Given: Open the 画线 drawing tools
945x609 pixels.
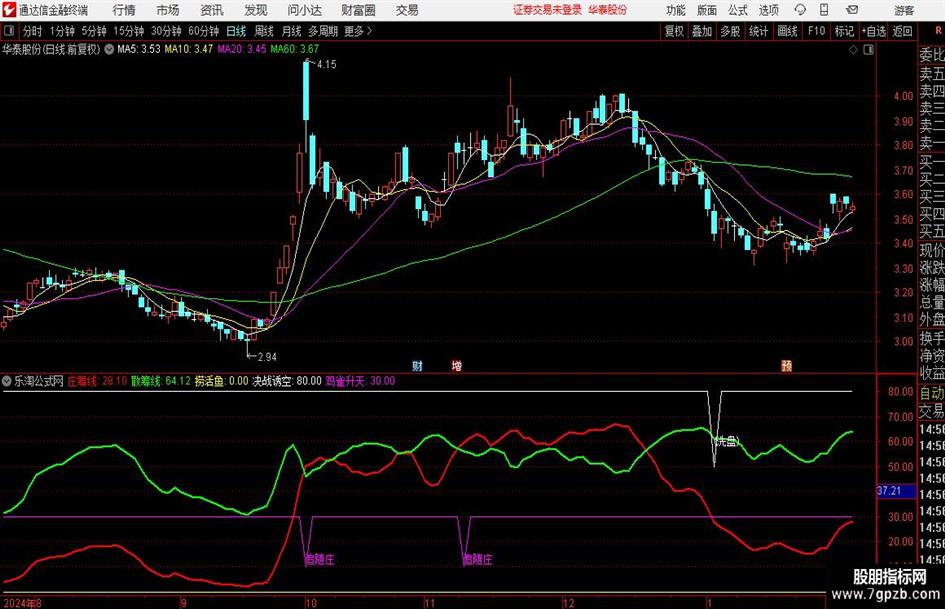Looking at the screenshot, I should 787,31.
